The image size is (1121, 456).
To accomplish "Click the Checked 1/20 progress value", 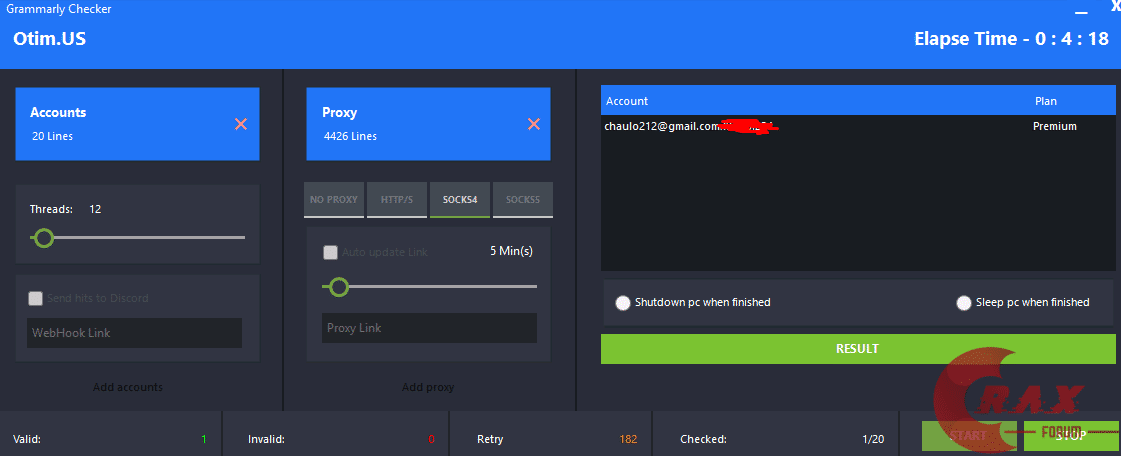I will tap(873, 439).
